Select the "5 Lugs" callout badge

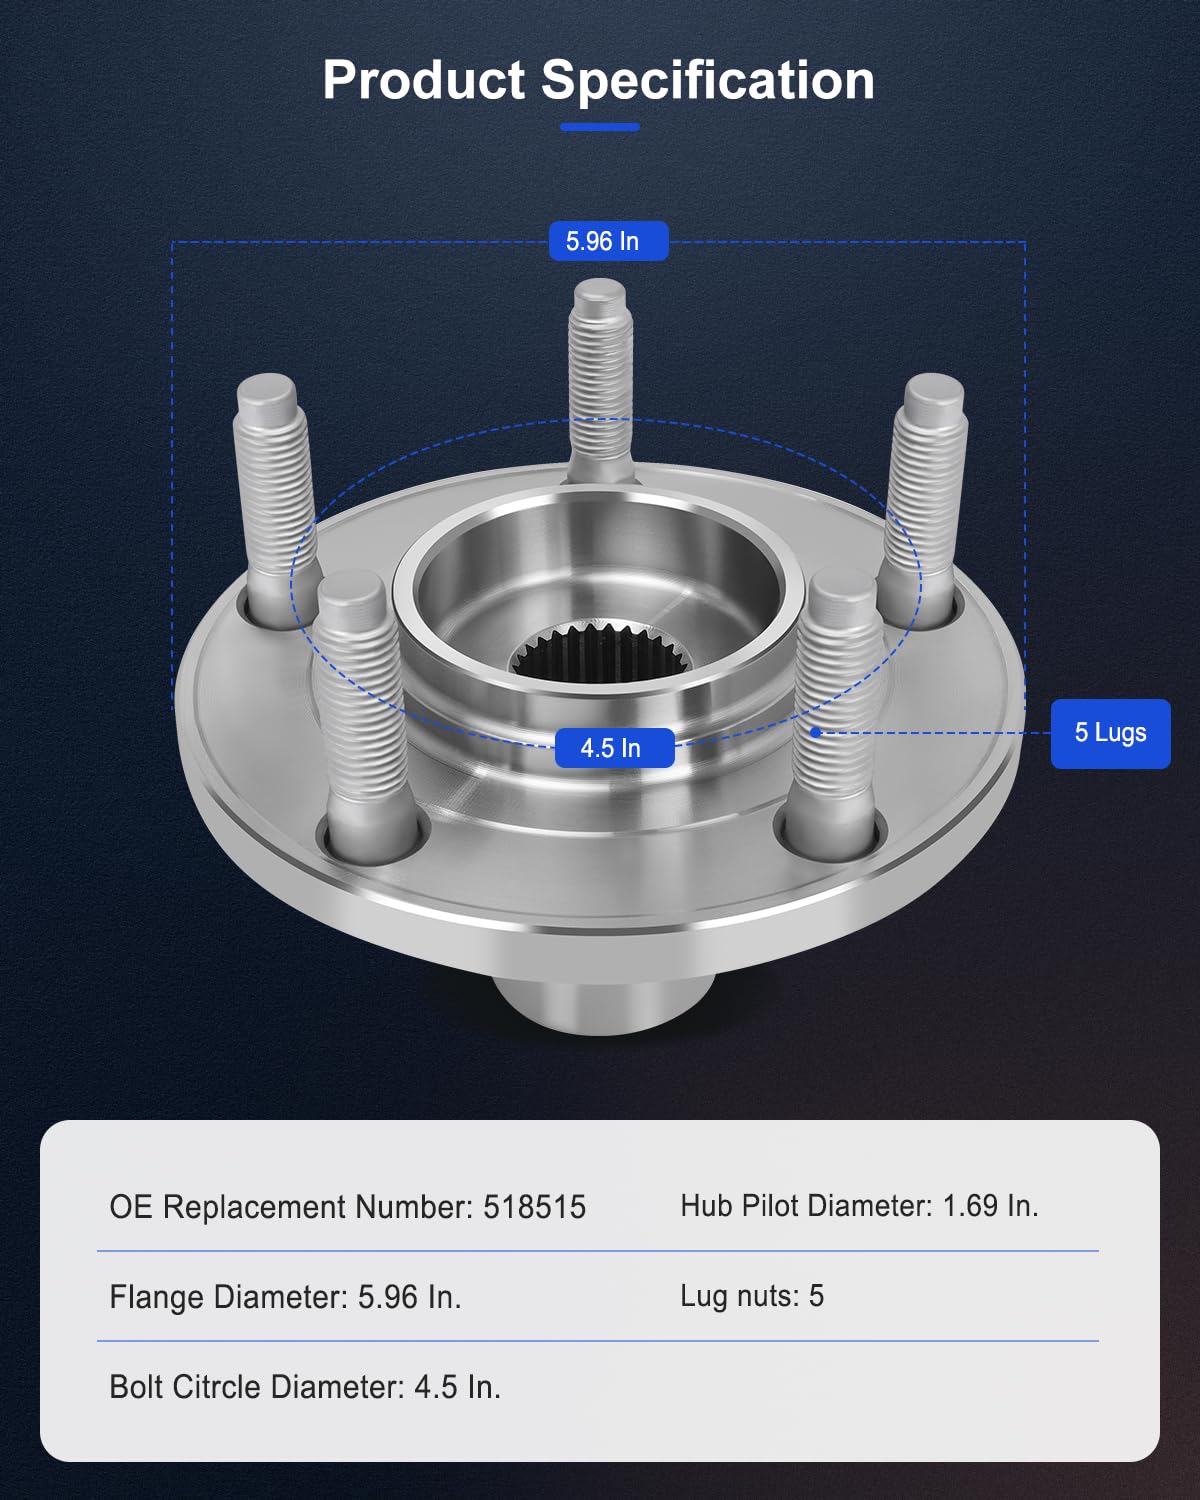(1110, 733)
